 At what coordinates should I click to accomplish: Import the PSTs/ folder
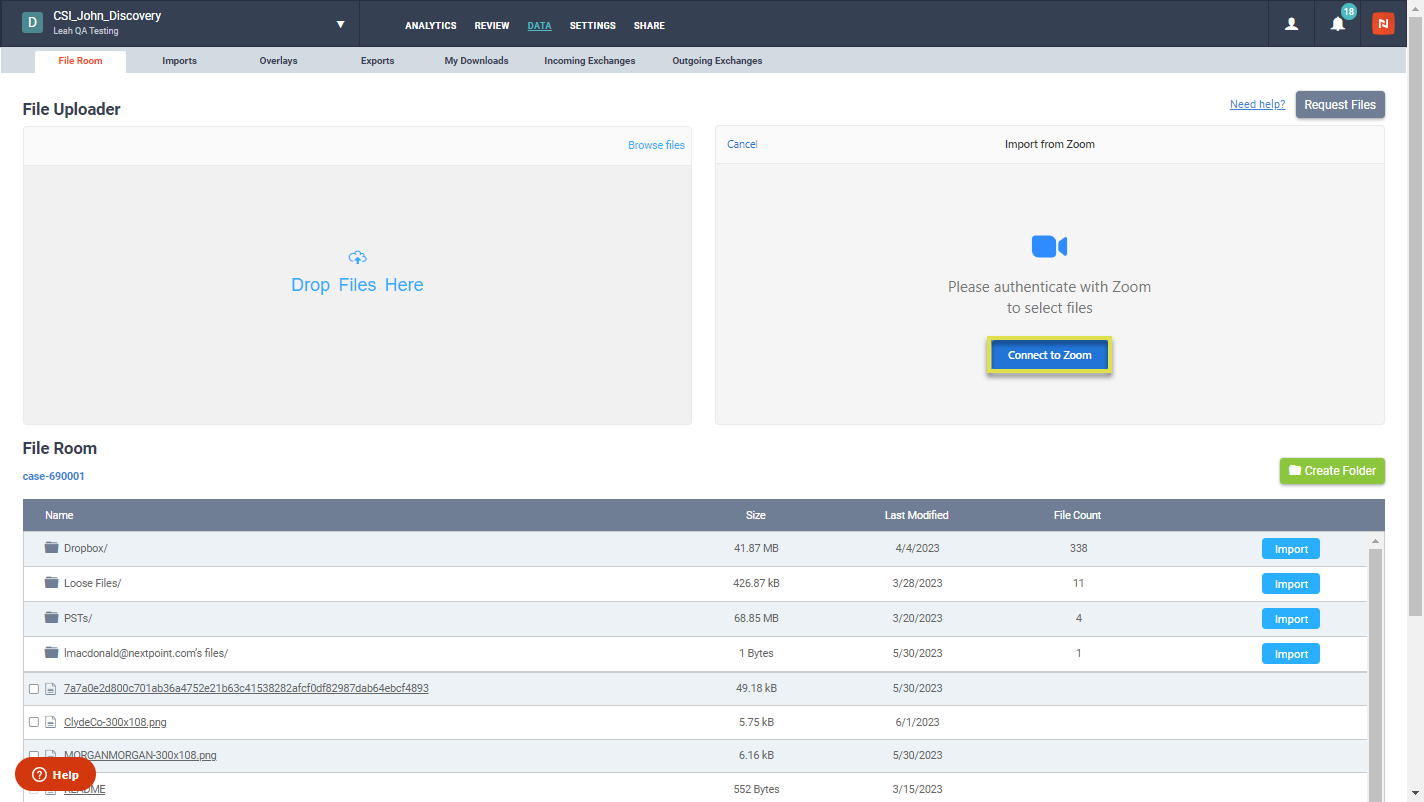click(1291, 619)
